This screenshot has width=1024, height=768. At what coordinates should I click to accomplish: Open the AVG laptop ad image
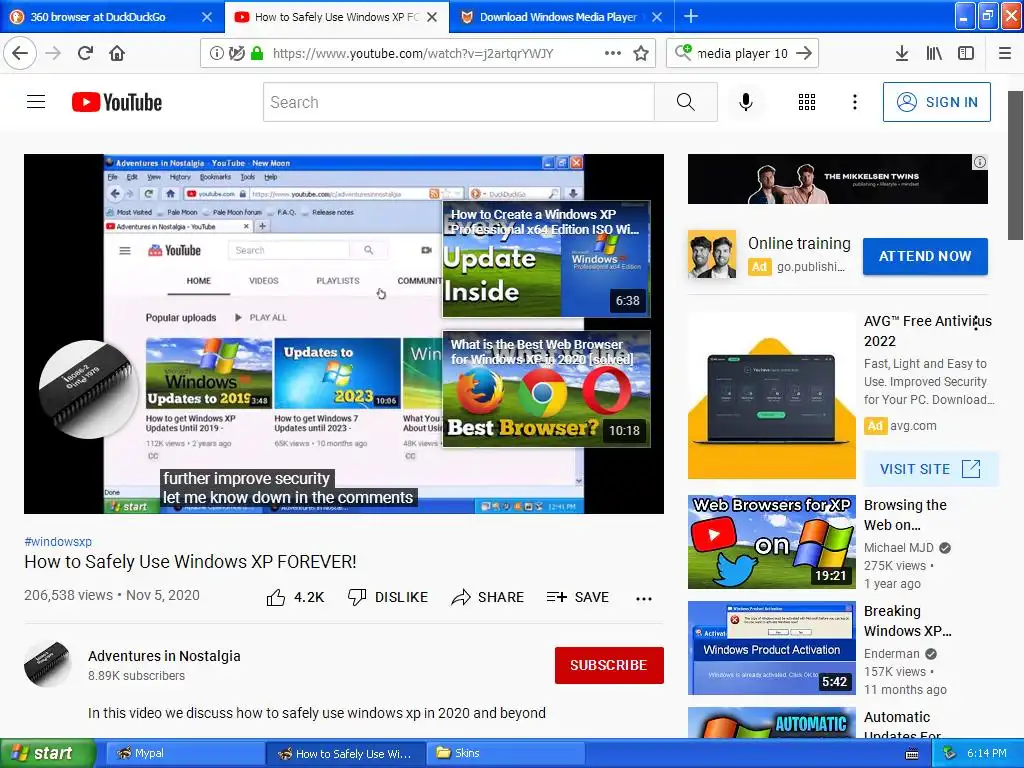pos(771,396)
